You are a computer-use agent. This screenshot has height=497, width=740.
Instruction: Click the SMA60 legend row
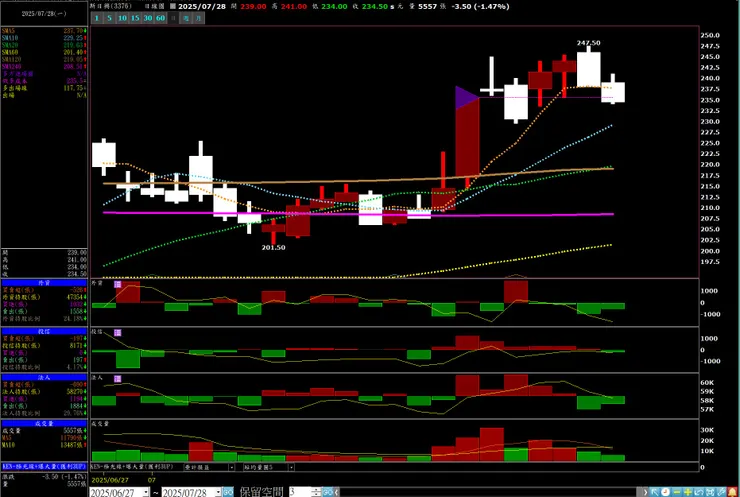click(x=44, y=52)
